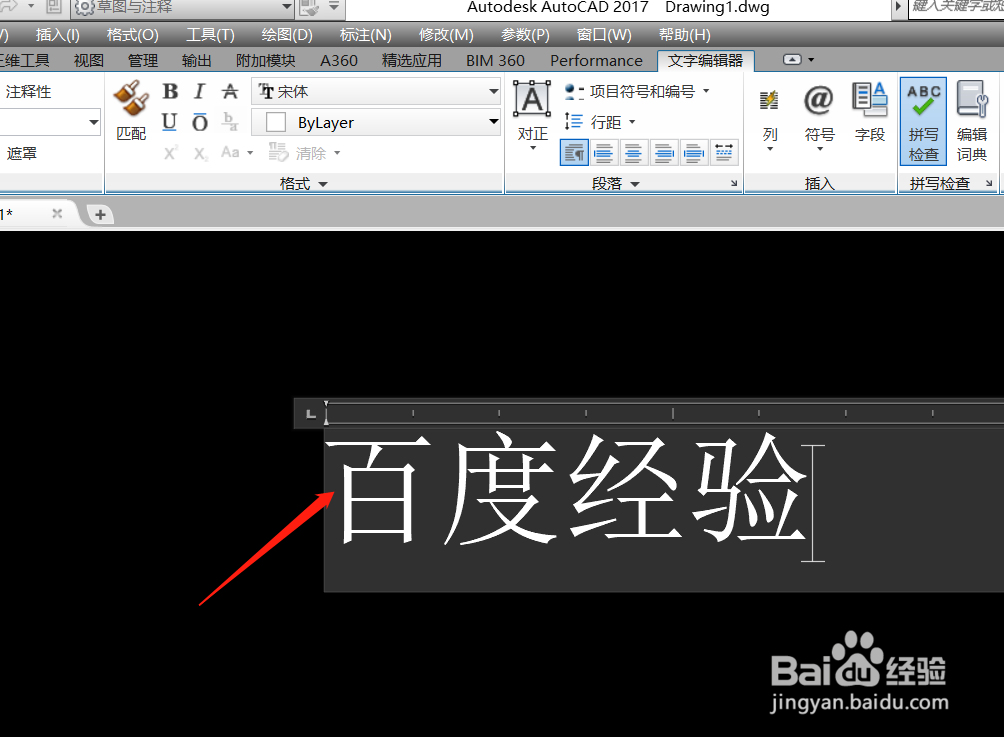Open the 窗口(W) menu
1004x737 pixels.
[x=604, y=35]
